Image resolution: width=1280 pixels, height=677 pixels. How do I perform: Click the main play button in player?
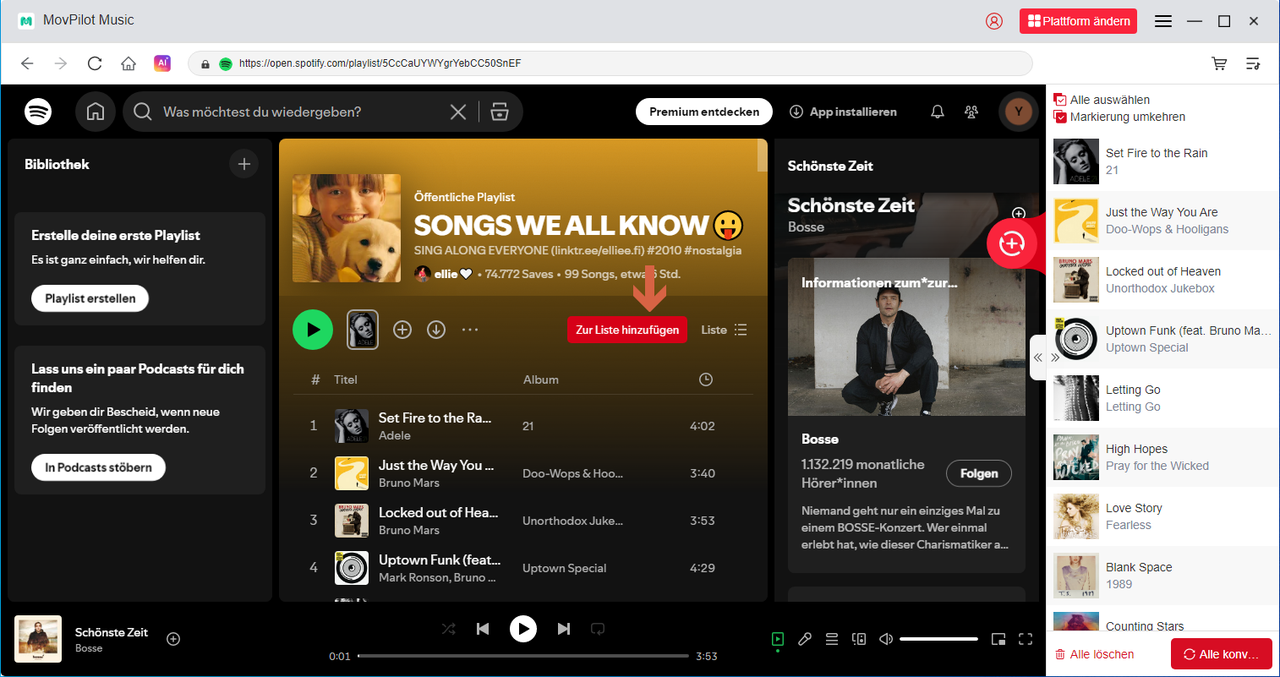click(x=523, y=628)
